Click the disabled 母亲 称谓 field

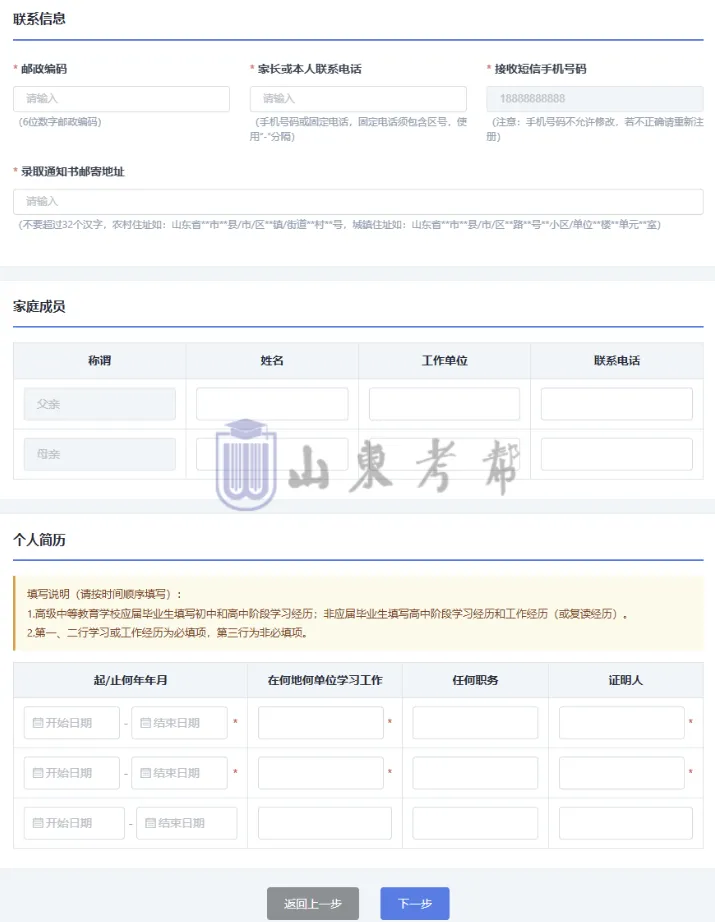99,454
